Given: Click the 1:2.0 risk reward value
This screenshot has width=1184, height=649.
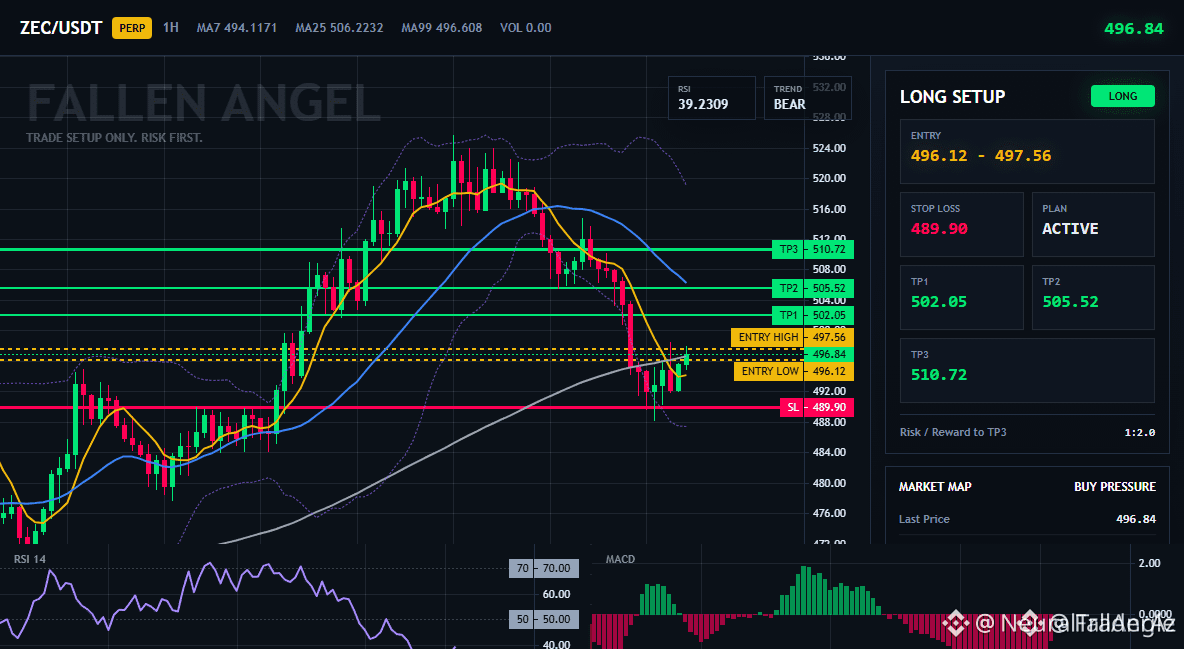Looking at the screenshot, I should (1139, 433).
